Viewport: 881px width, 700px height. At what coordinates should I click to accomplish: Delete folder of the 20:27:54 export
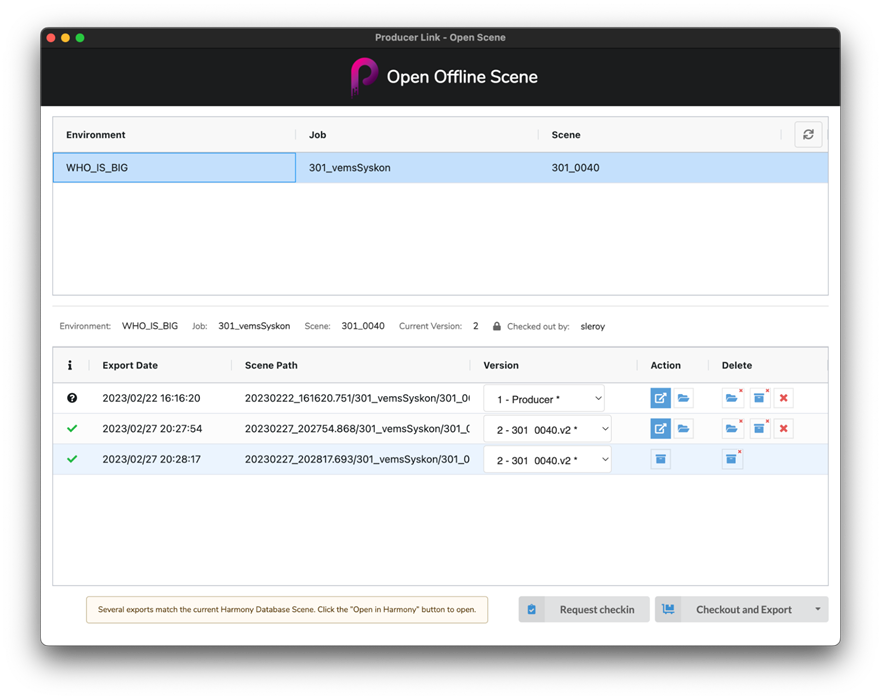pyautogui.click(x=732, y=429)
